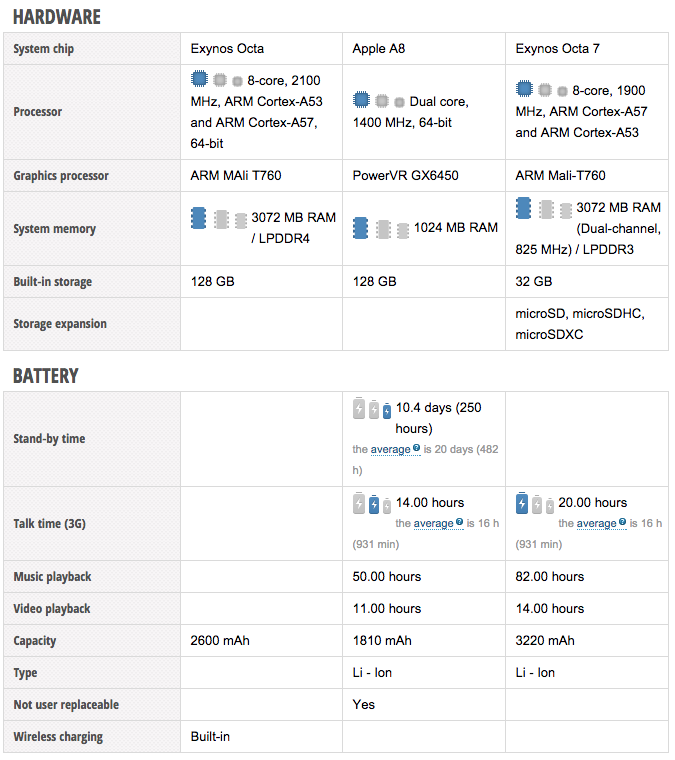Click help question mark beside 20.00 hours average
This screenshot has width=675, height=760.
pyautogui.click(x=622, y=523)
